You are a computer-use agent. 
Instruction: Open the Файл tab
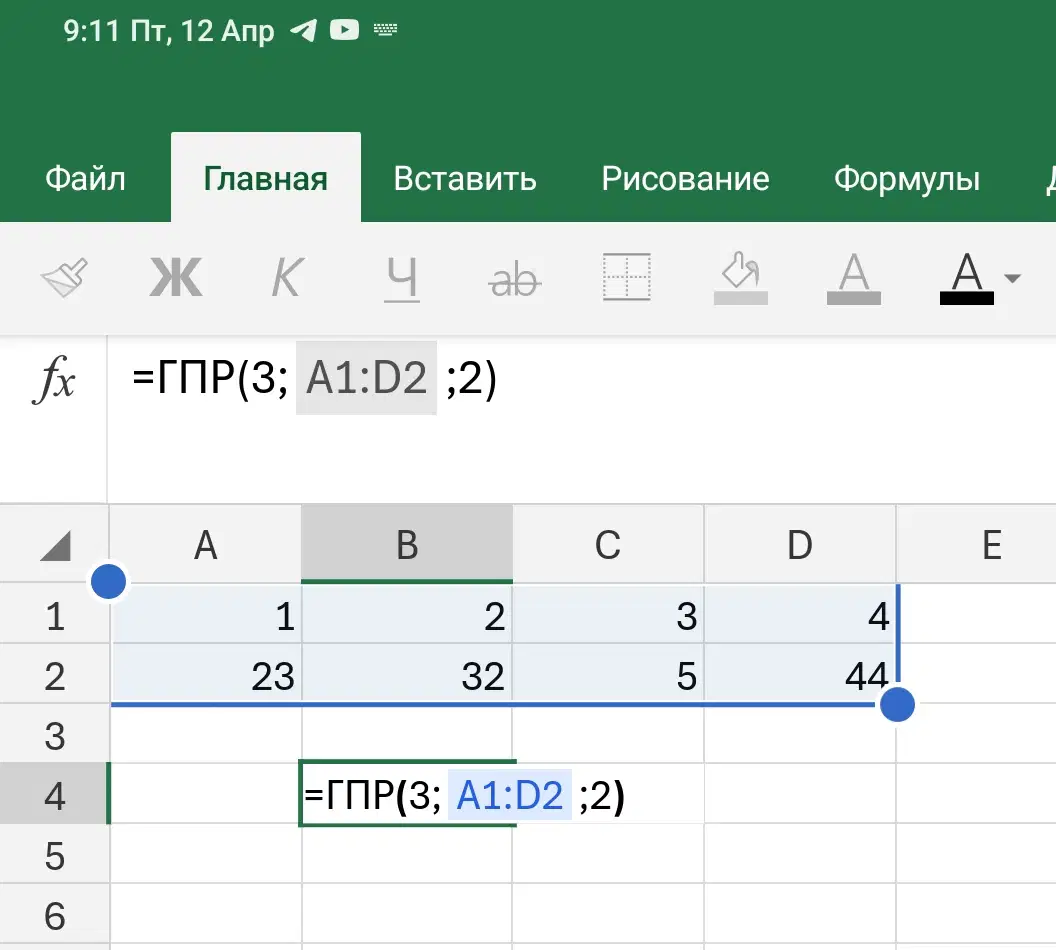86,179
